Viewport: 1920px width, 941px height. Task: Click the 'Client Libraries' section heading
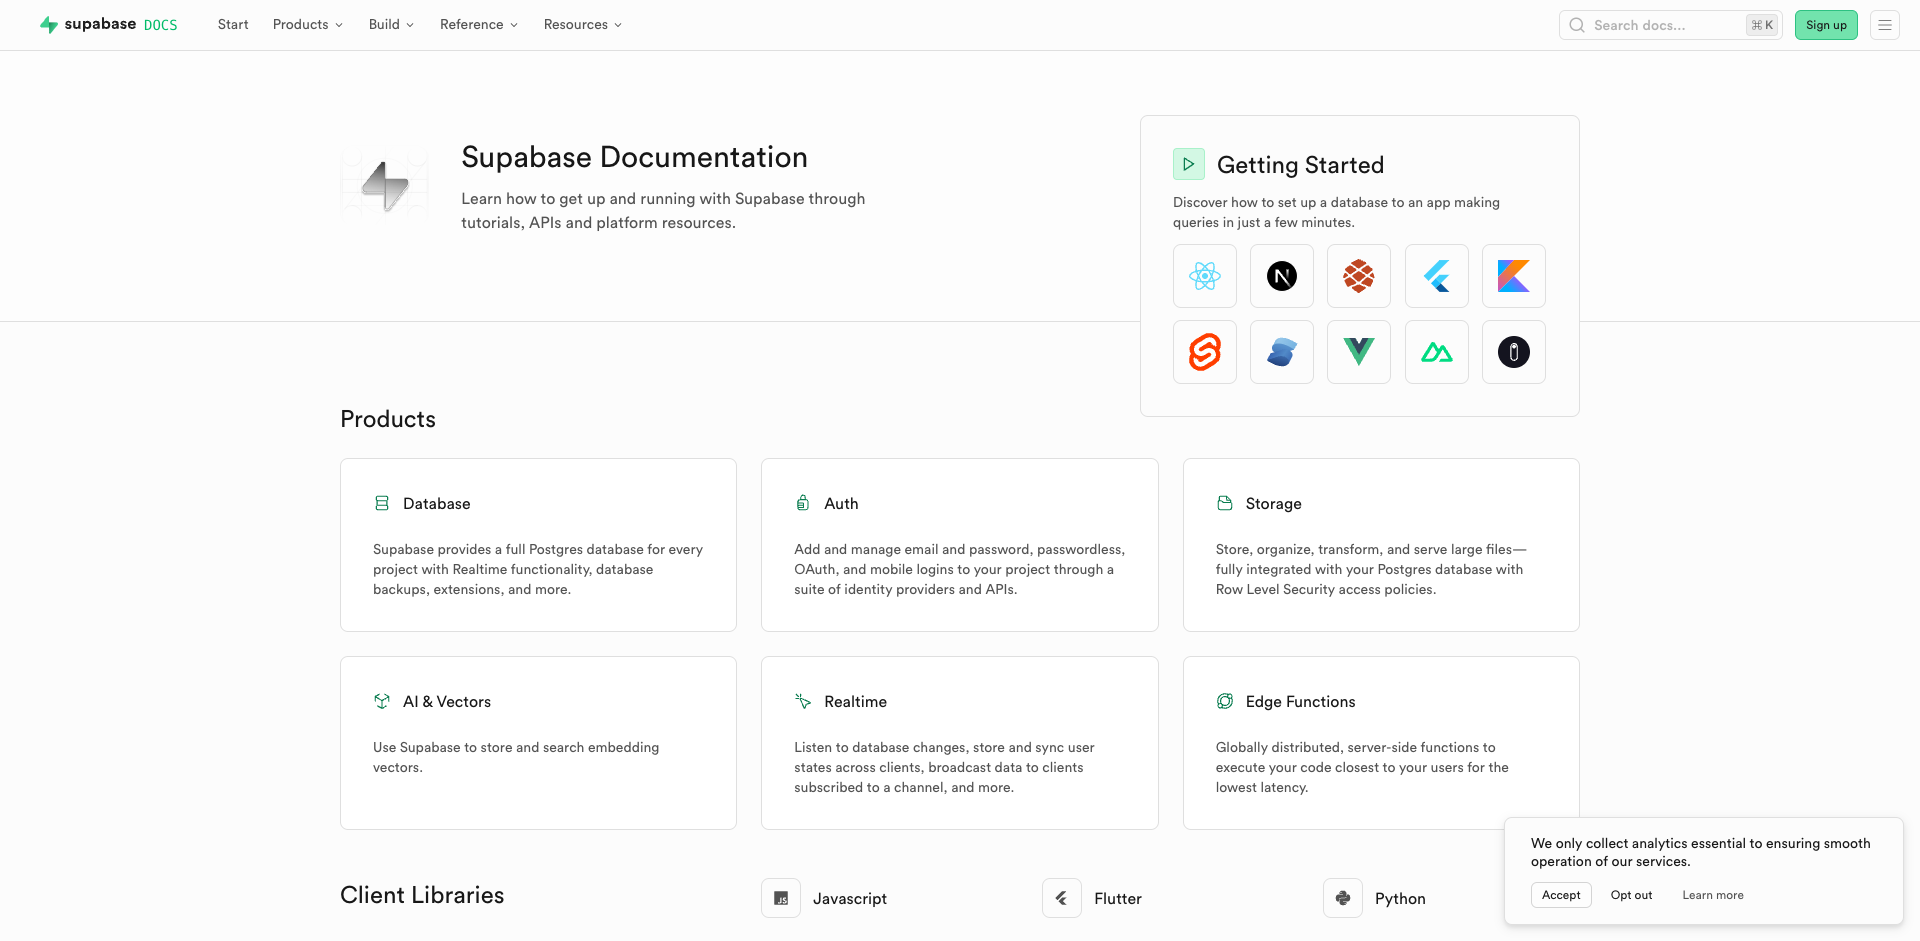pos(422,895)
